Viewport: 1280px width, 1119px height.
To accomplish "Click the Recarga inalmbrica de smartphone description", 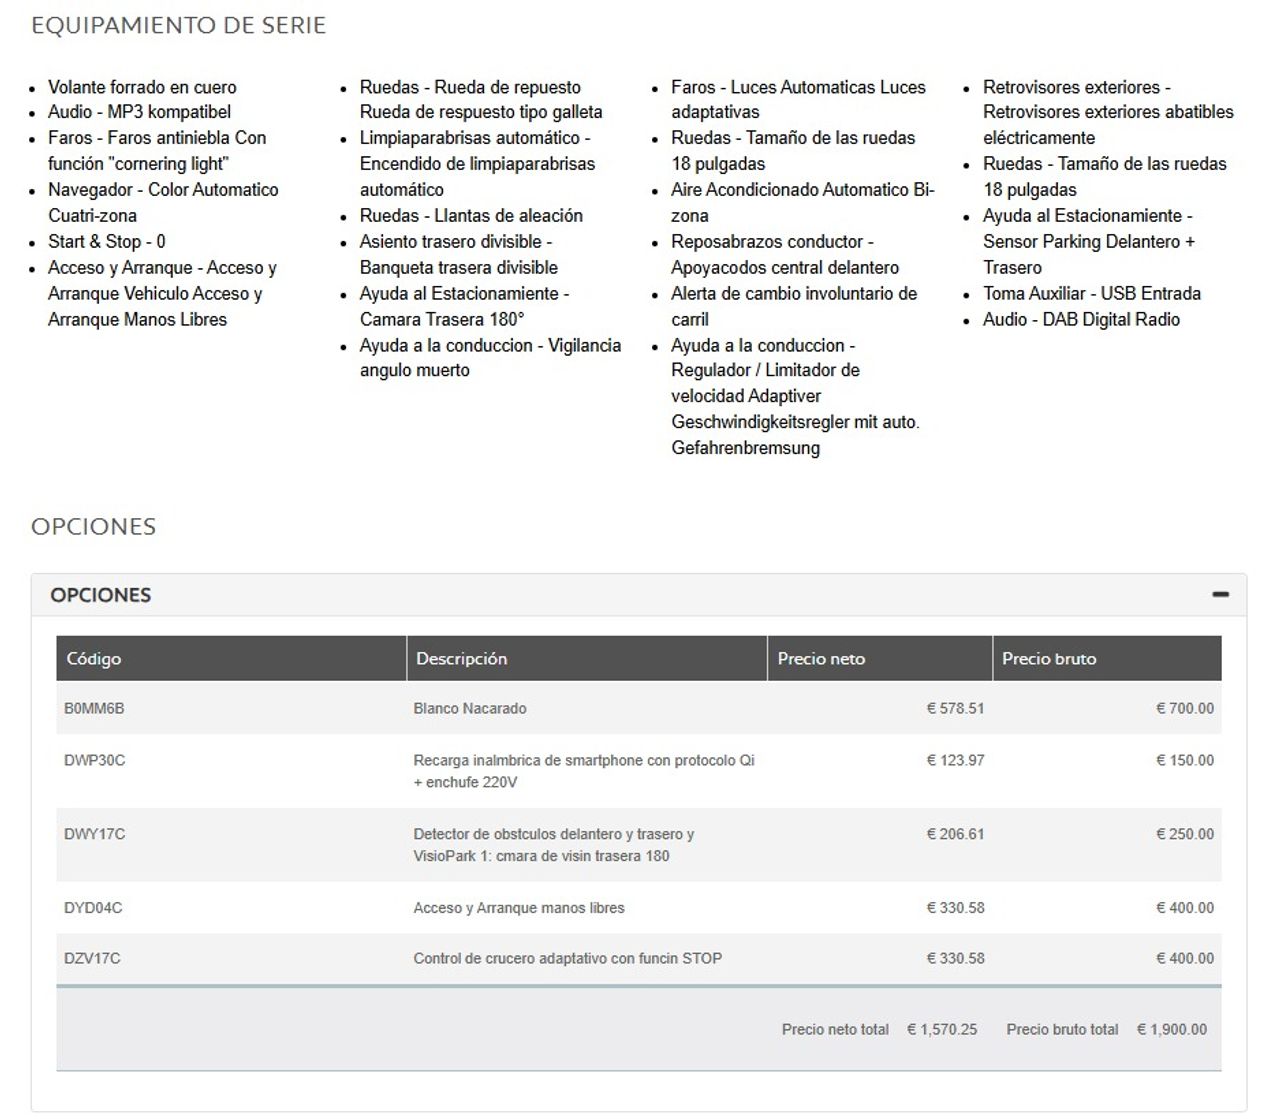I will 584,771.
